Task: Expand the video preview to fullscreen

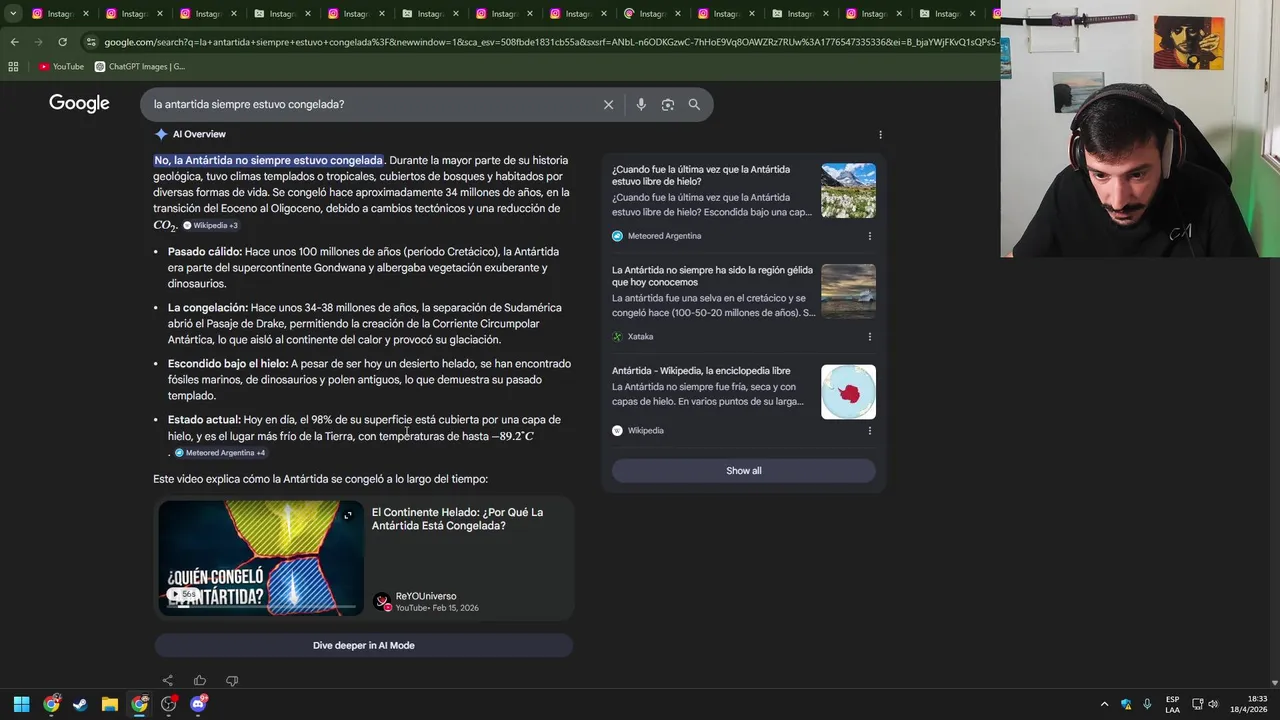Action: point(347,516)
